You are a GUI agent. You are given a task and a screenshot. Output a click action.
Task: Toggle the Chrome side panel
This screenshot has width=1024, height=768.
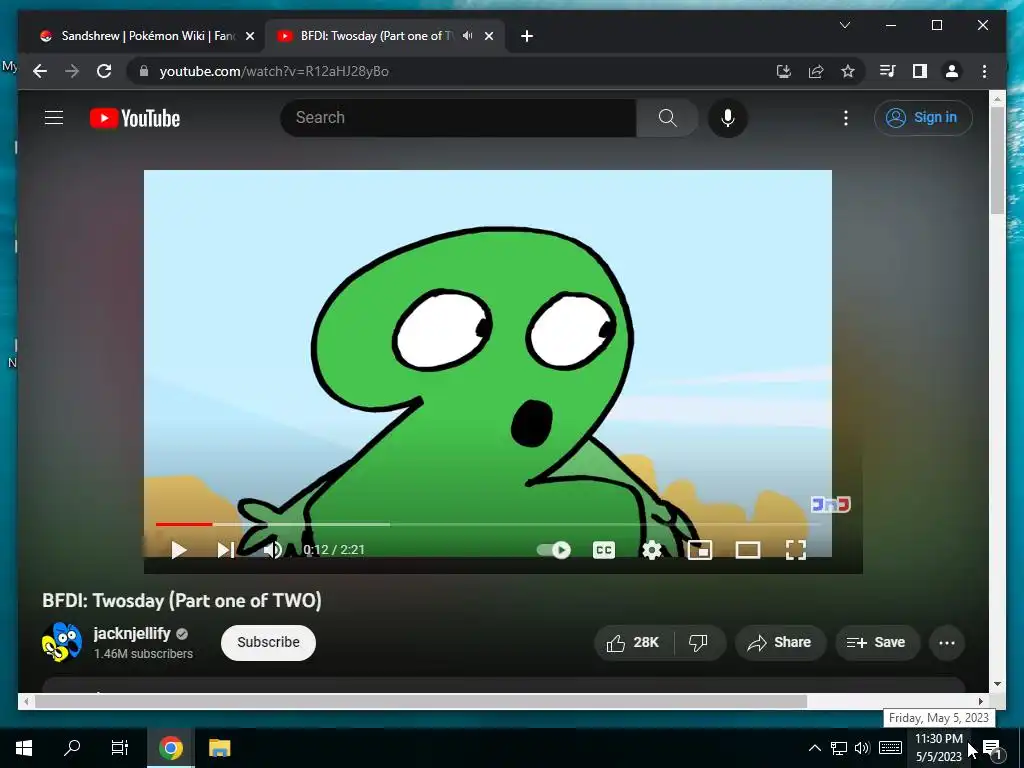click(x=920, y=71)
